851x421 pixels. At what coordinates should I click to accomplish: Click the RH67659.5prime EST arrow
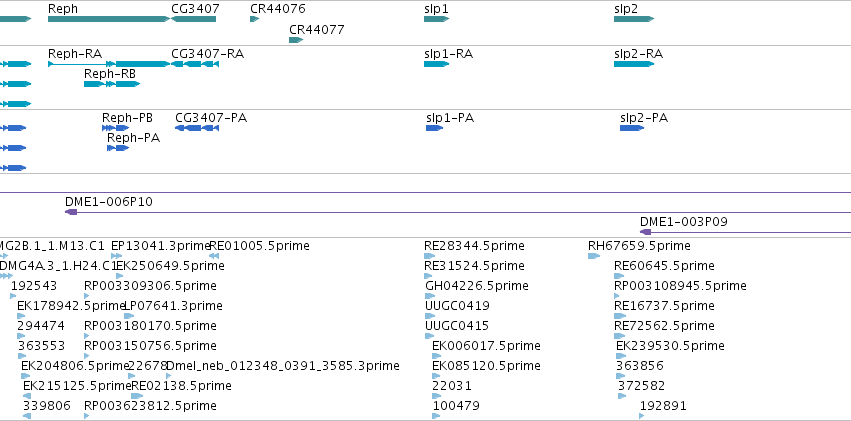(594, 256)
